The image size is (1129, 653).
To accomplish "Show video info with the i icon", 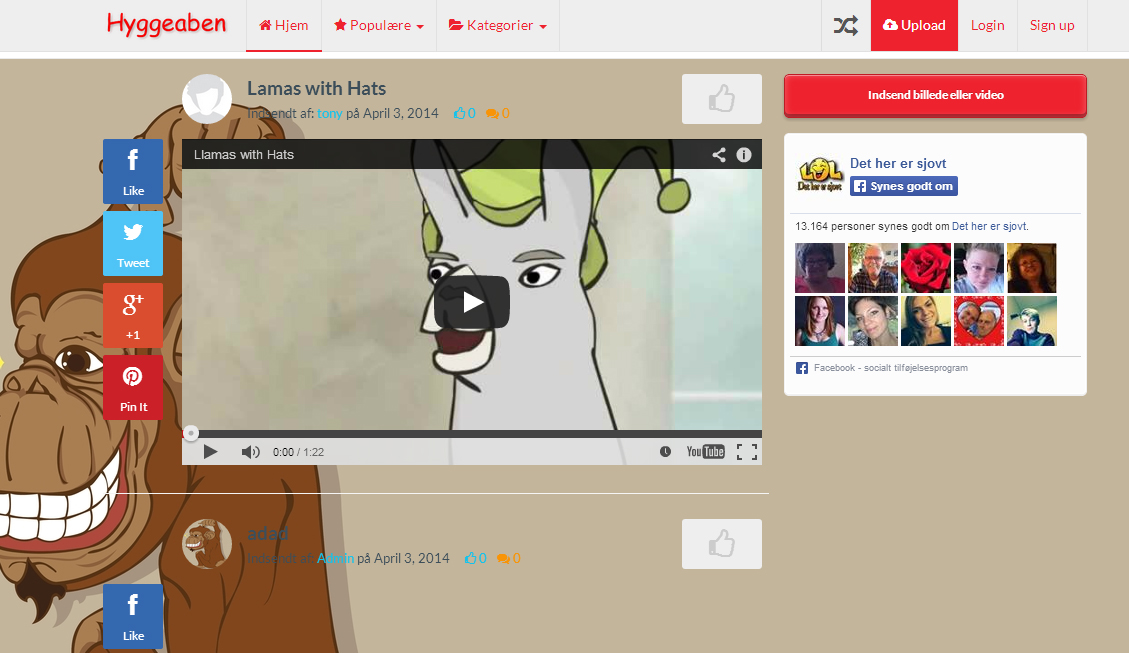I will point(744,155).
